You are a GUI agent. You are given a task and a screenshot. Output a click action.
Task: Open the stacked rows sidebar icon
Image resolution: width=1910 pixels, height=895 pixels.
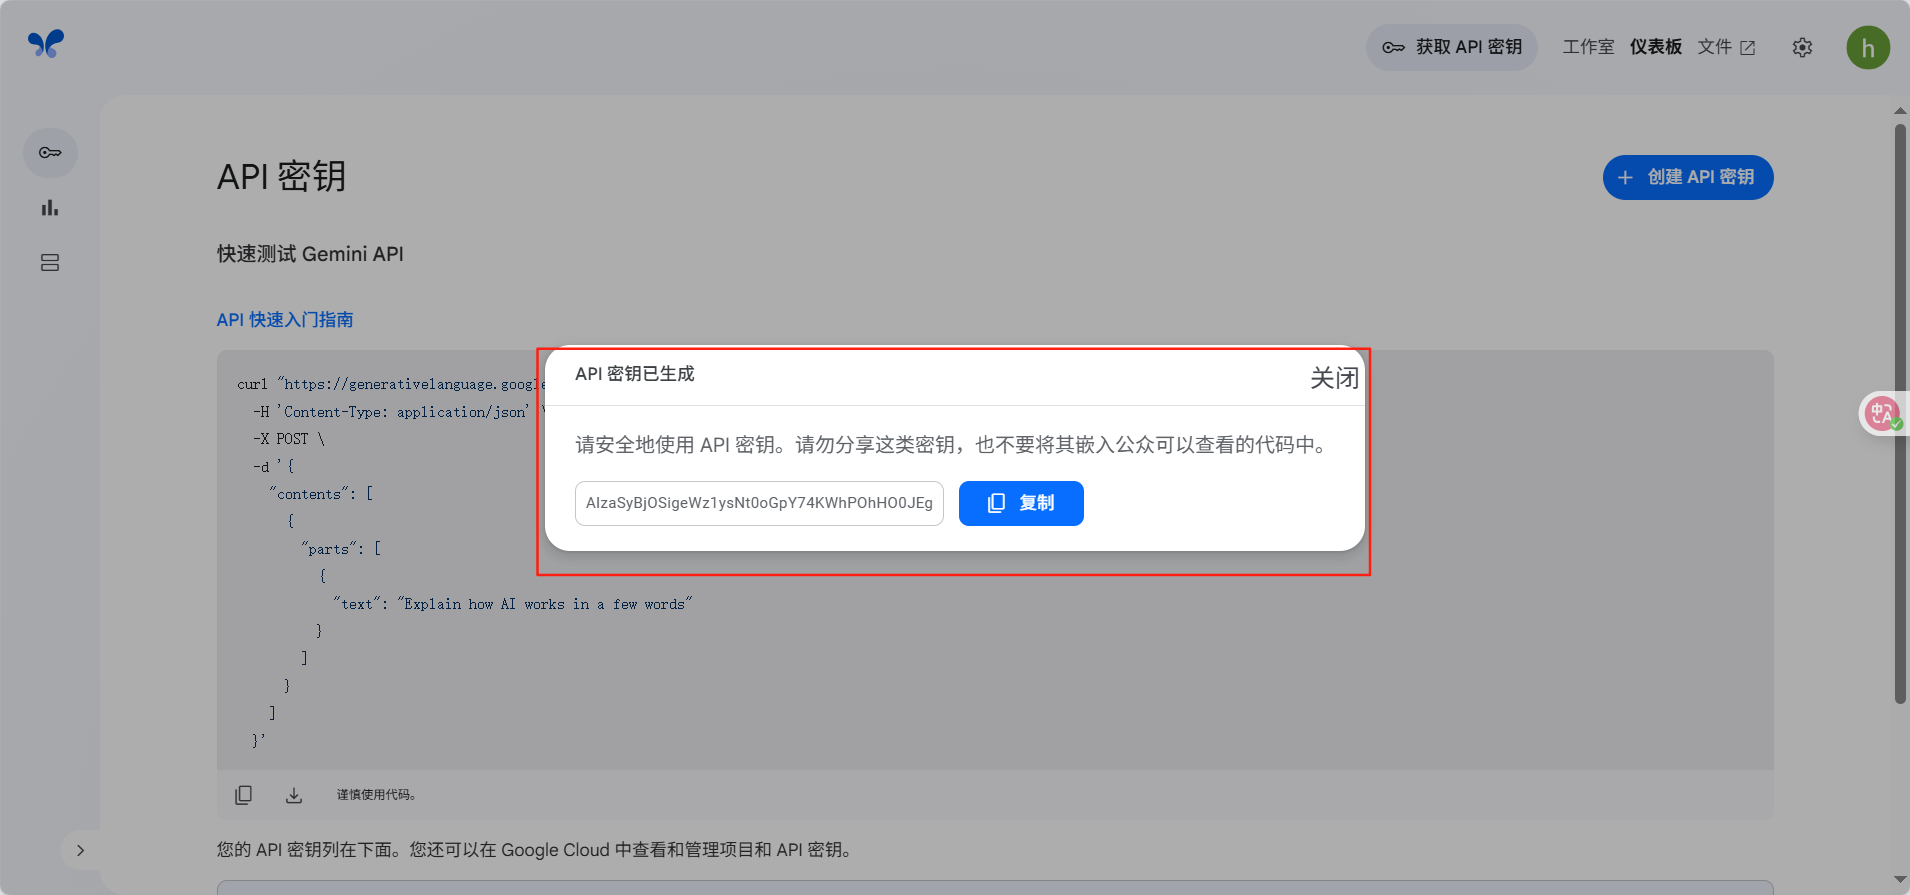(x=50, y=263)
